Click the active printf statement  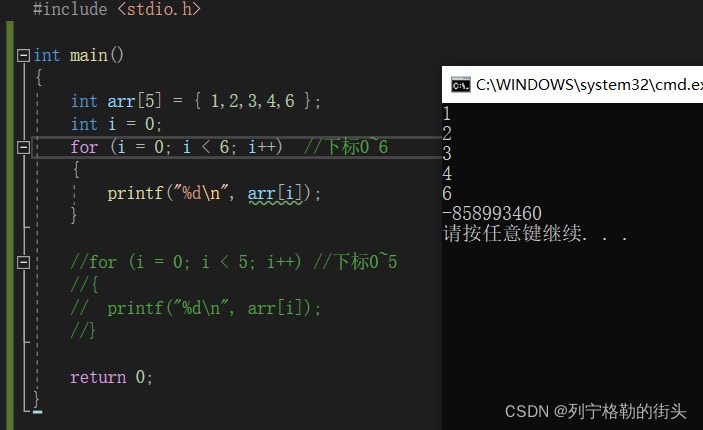click(x=214, y=194)
